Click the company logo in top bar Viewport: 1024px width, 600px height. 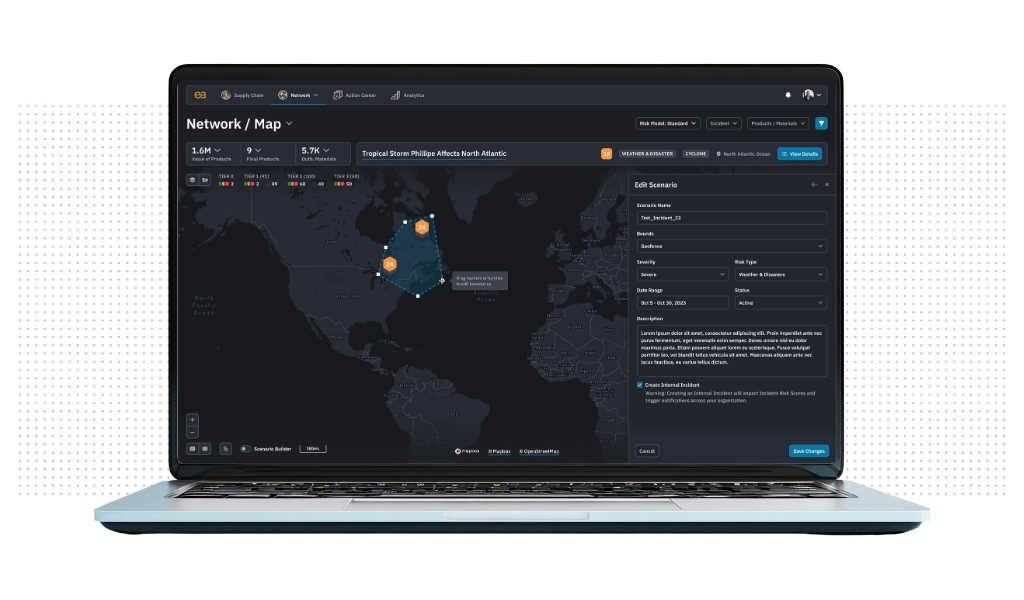tap(200, 95)
